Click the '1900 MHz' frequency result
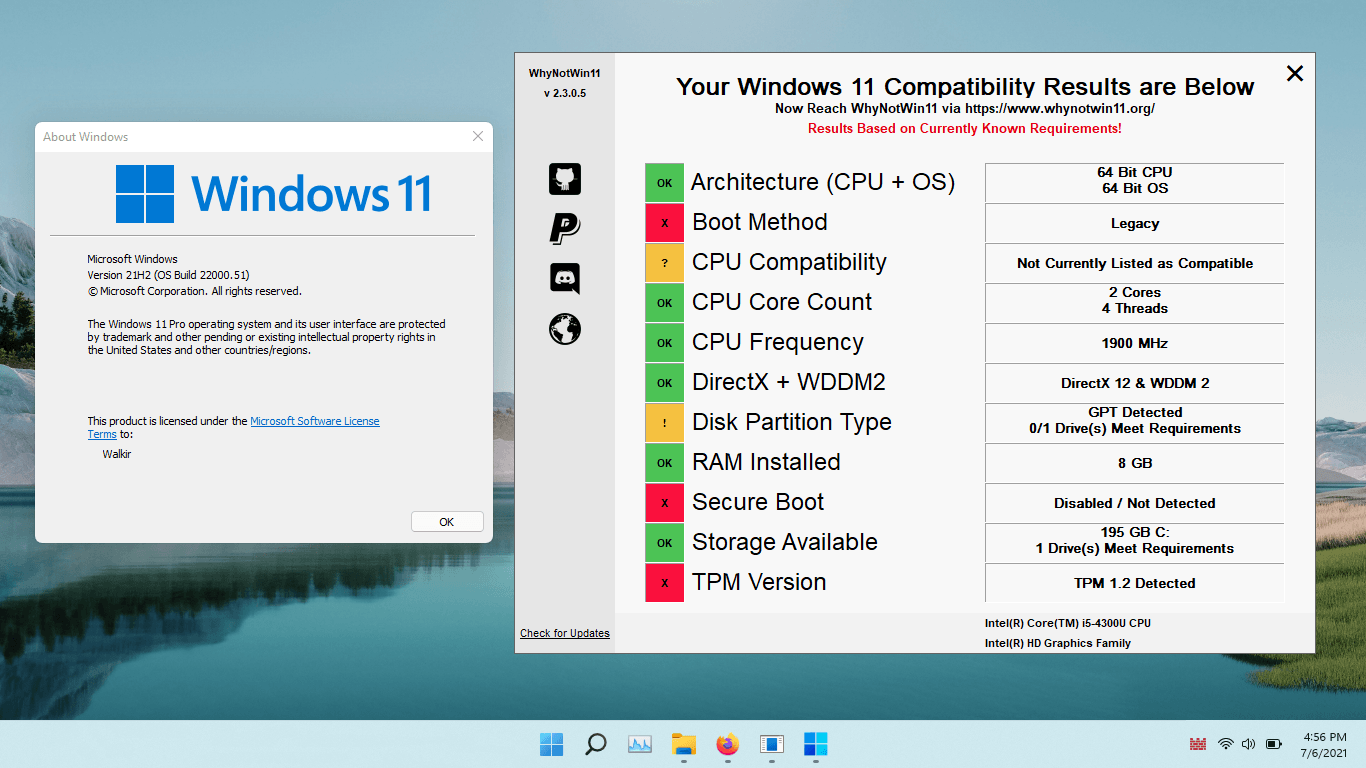This screenshot has width=1366, height=768. click(x=1135, y=343)
